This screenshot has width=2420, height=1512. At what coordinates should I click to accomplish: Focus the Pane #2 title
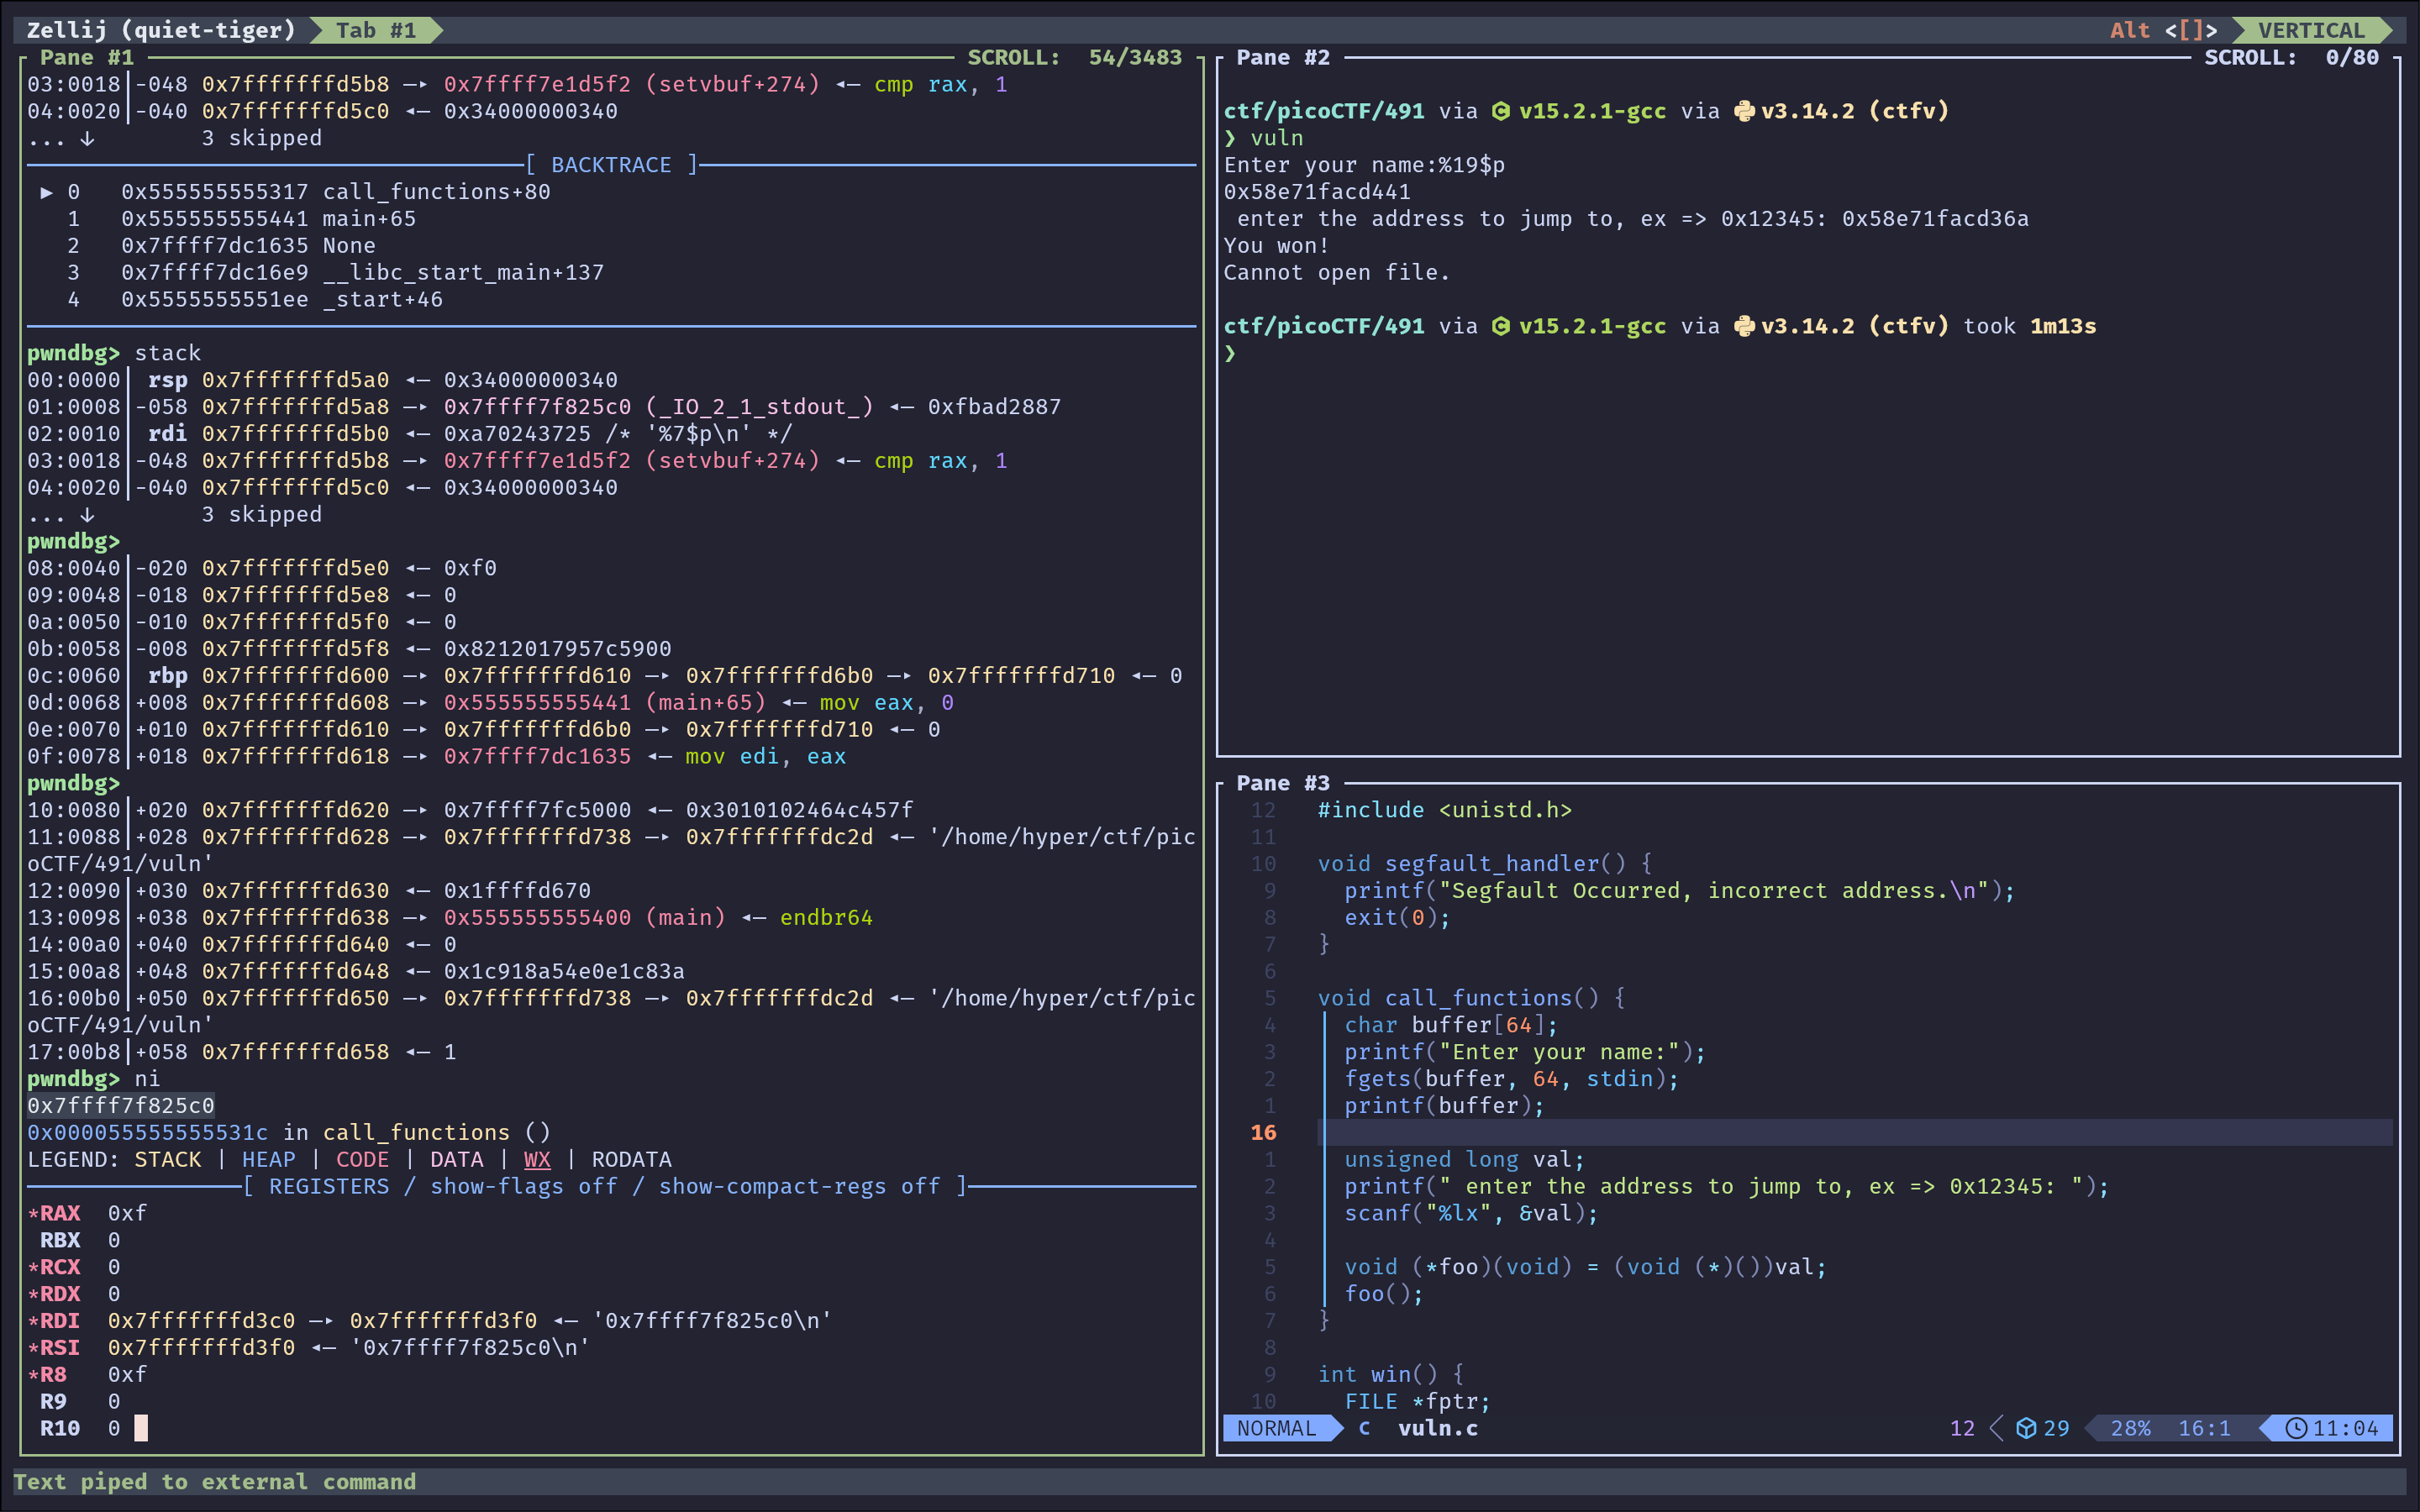pyautogui.click(x=1282, y=57)
